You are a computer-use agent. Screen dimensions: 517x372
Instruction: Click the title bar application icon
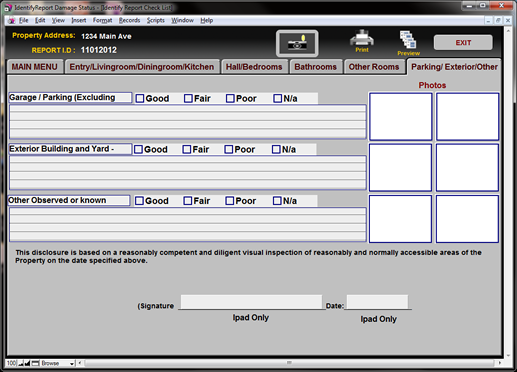click(8, 7)
